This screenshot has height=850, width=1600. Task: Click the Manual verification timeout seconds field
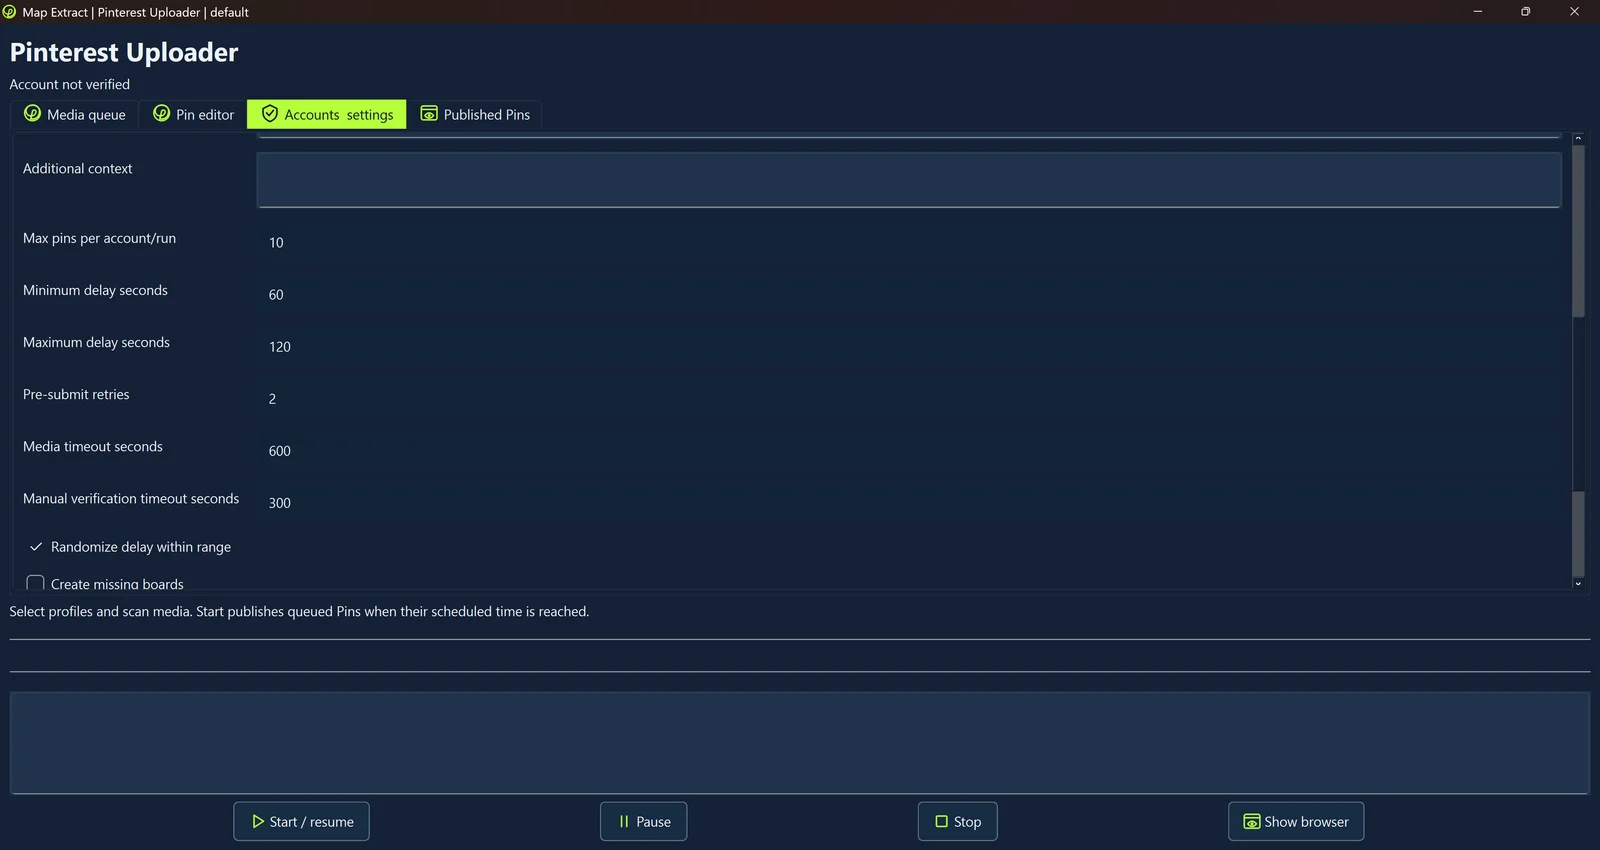pos(909,502)
